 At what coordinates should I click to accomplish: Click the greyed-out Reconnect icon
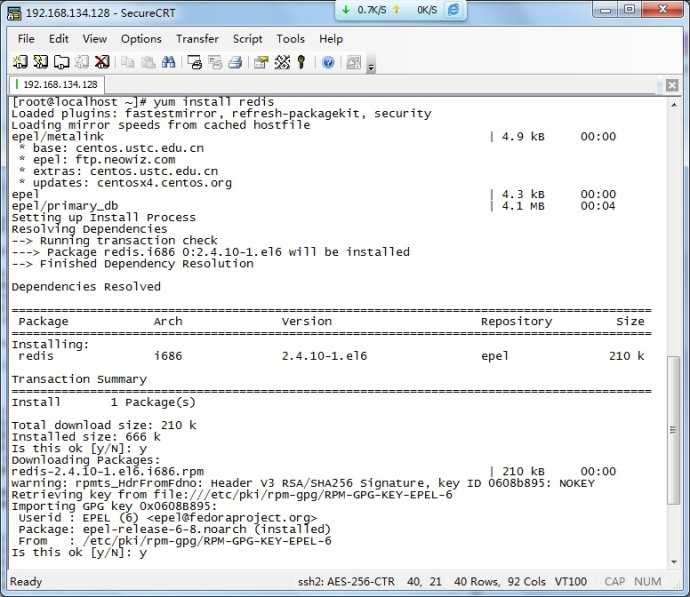coord(82,62)
